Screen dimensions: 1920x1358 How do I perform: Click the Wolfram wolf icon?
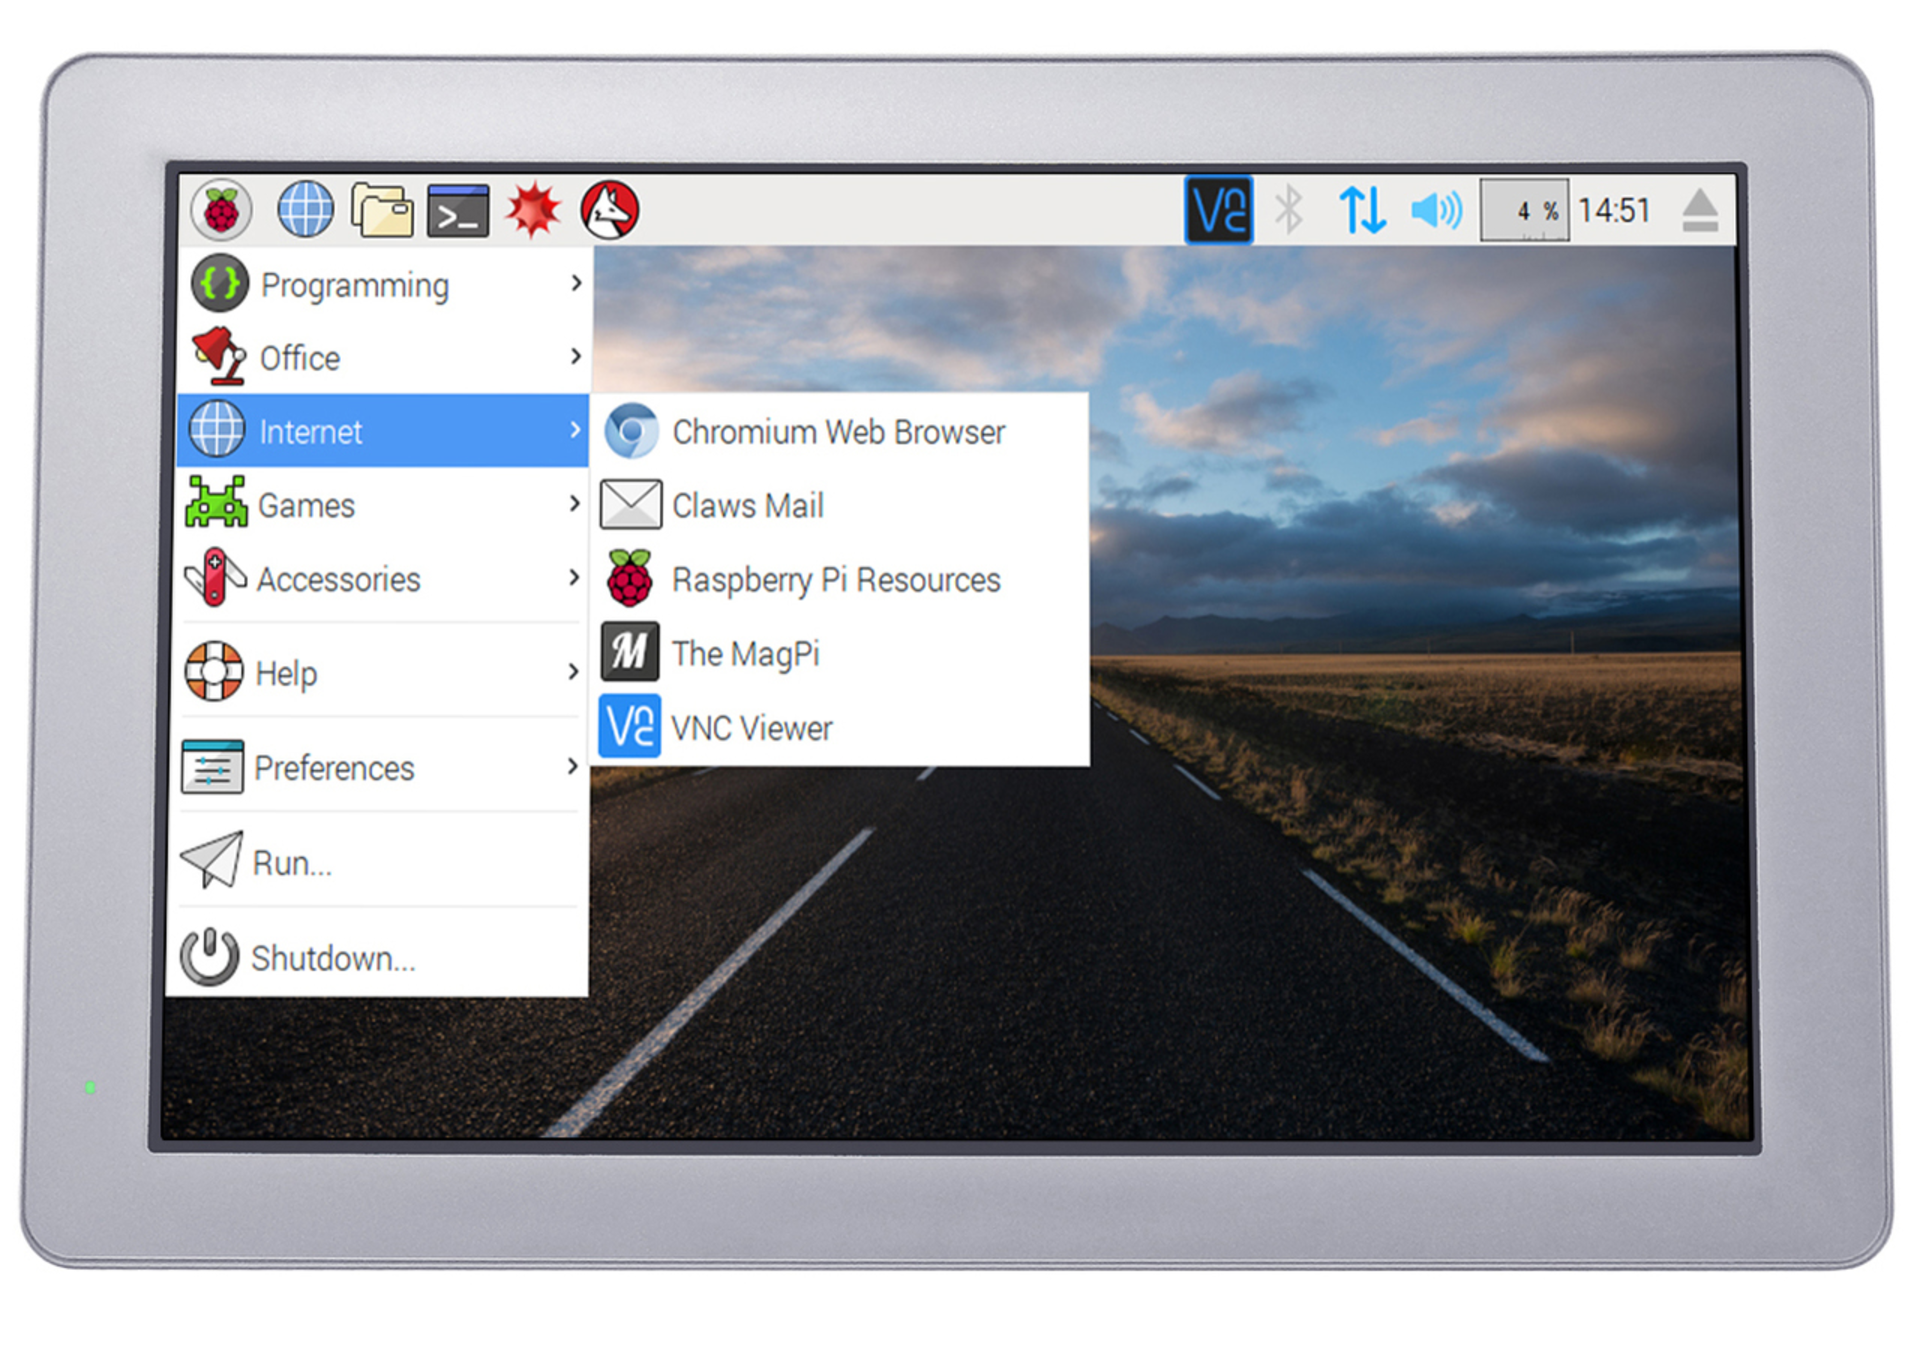coord(609,211)
